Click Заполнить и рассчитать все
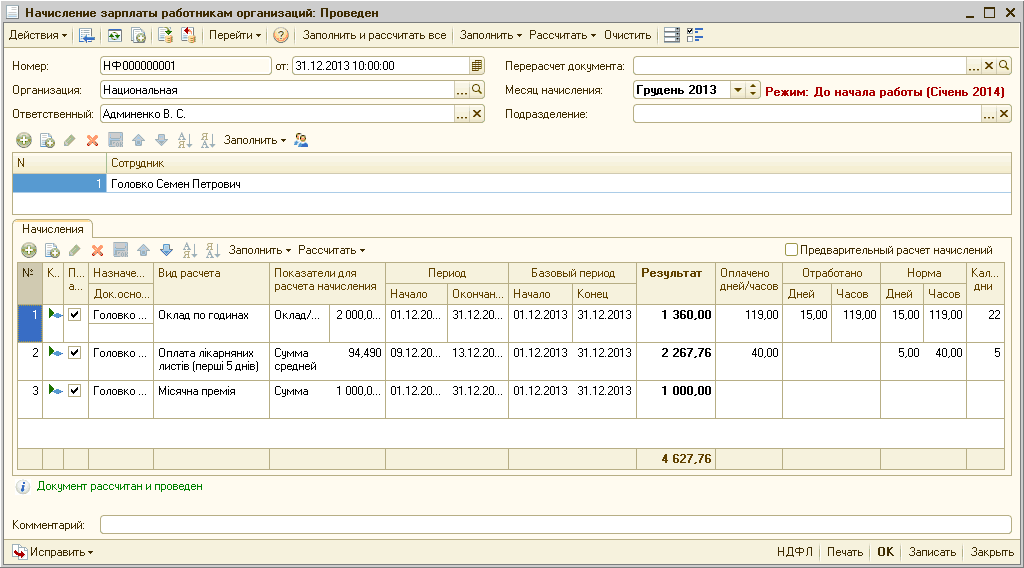 [374, 35]
